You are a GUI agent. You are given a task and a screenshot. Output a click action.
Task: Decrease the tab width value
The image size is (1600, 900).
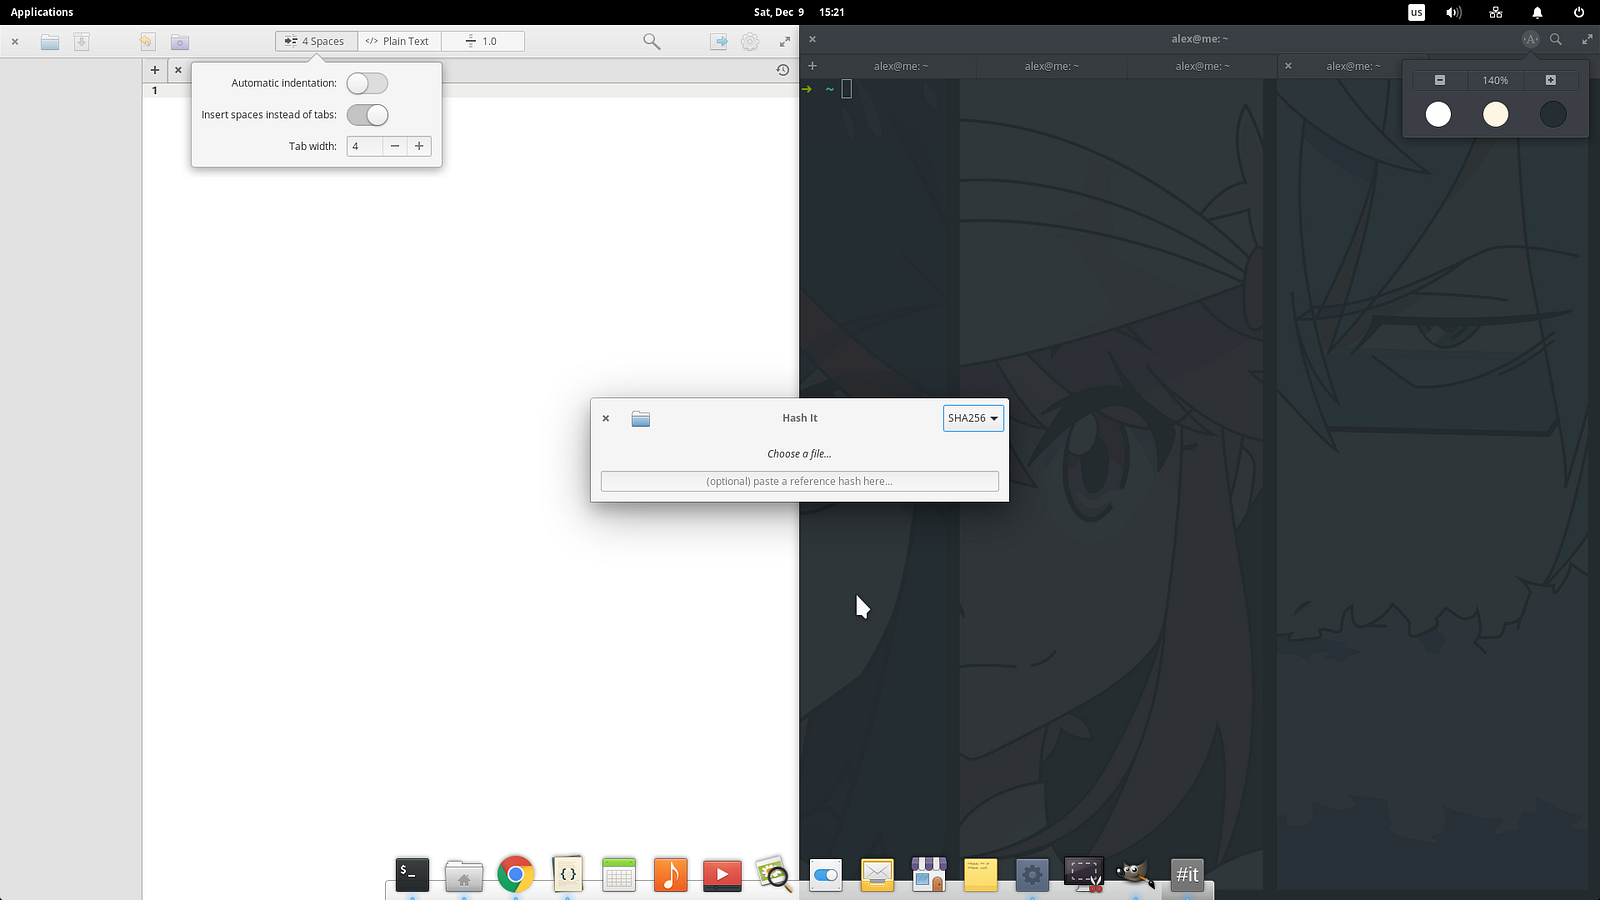pos(395,146)
